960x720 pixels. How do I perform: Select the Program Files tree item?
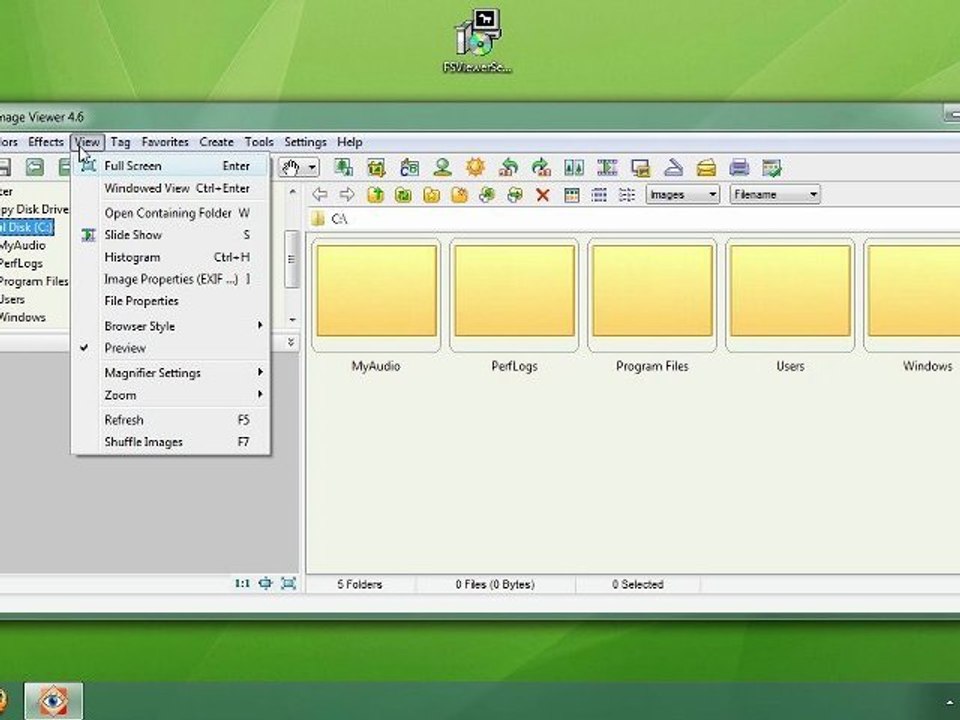tap(34, 282)
